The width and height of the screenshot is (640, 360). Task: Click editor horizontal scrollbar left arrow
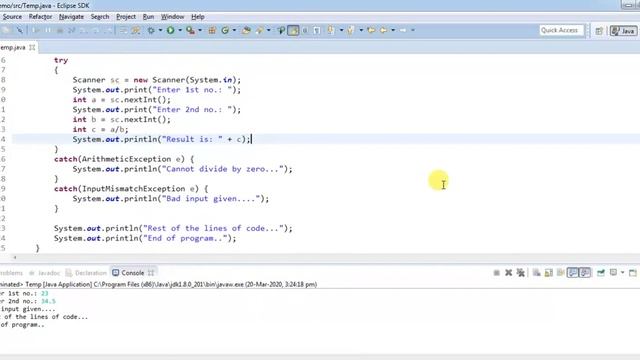pos(15,258)
